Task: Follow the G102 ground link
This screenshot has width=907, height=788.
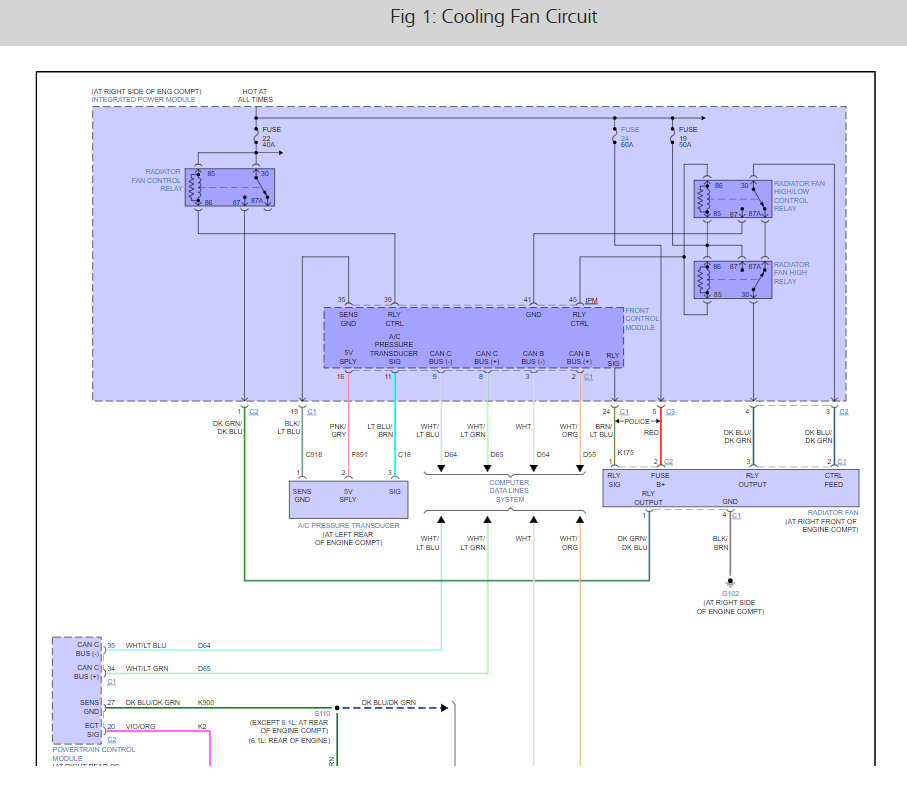Action: (x=730, y=594)
